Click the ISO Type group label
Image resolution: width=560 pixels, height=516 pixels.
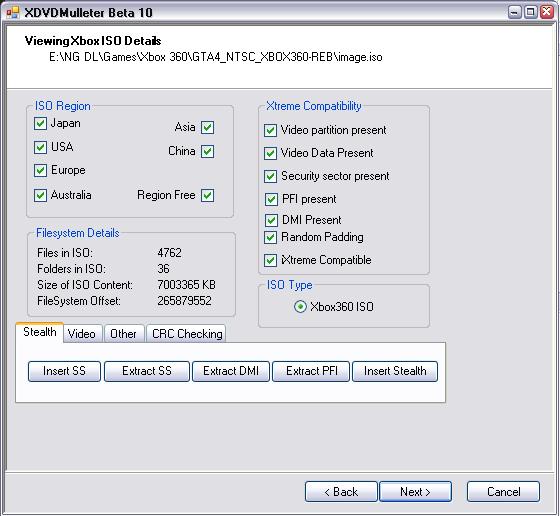click(290, 285)
